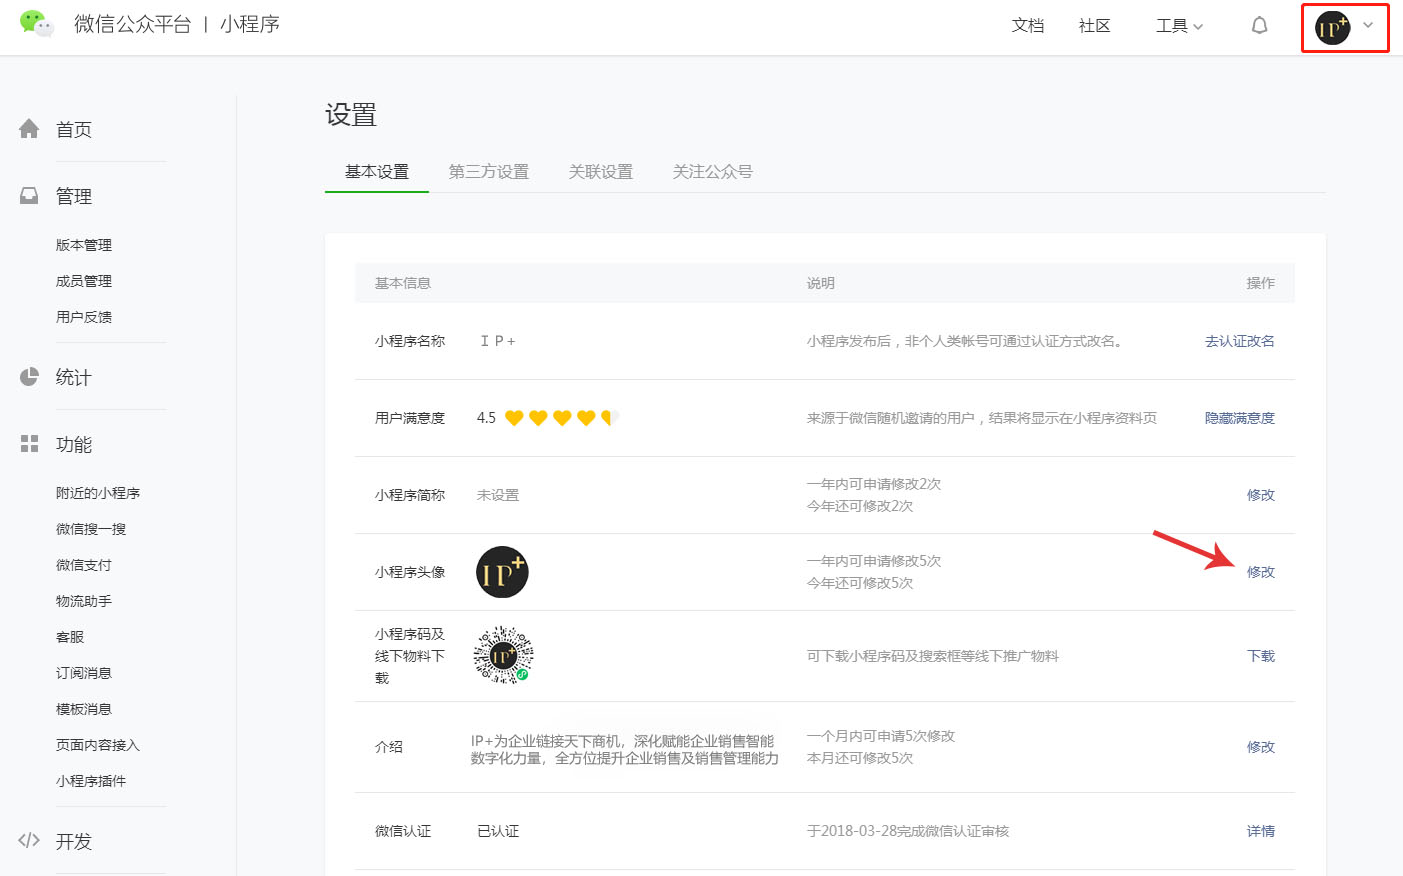The image size is (1403, 876).
Task: Click 下载 for the mini program code
Action: point(1260,656)
